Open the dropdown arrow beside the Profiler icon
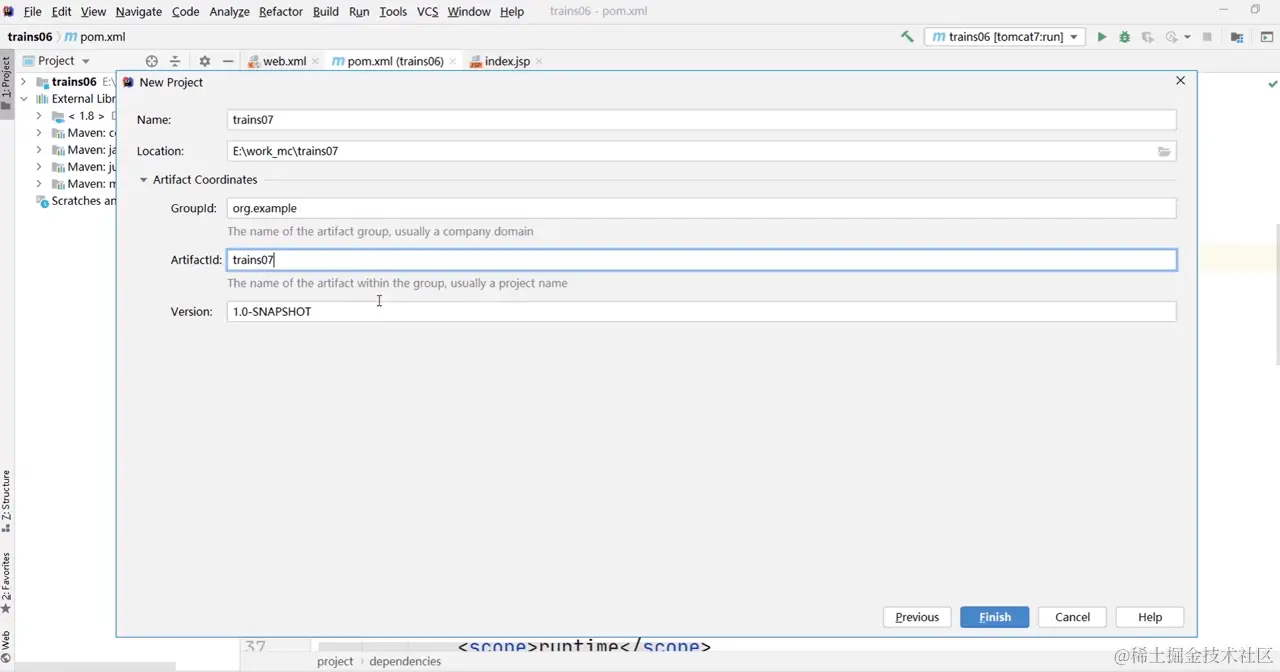This screenshot has width=1280, height=672. coord(1187,37)
